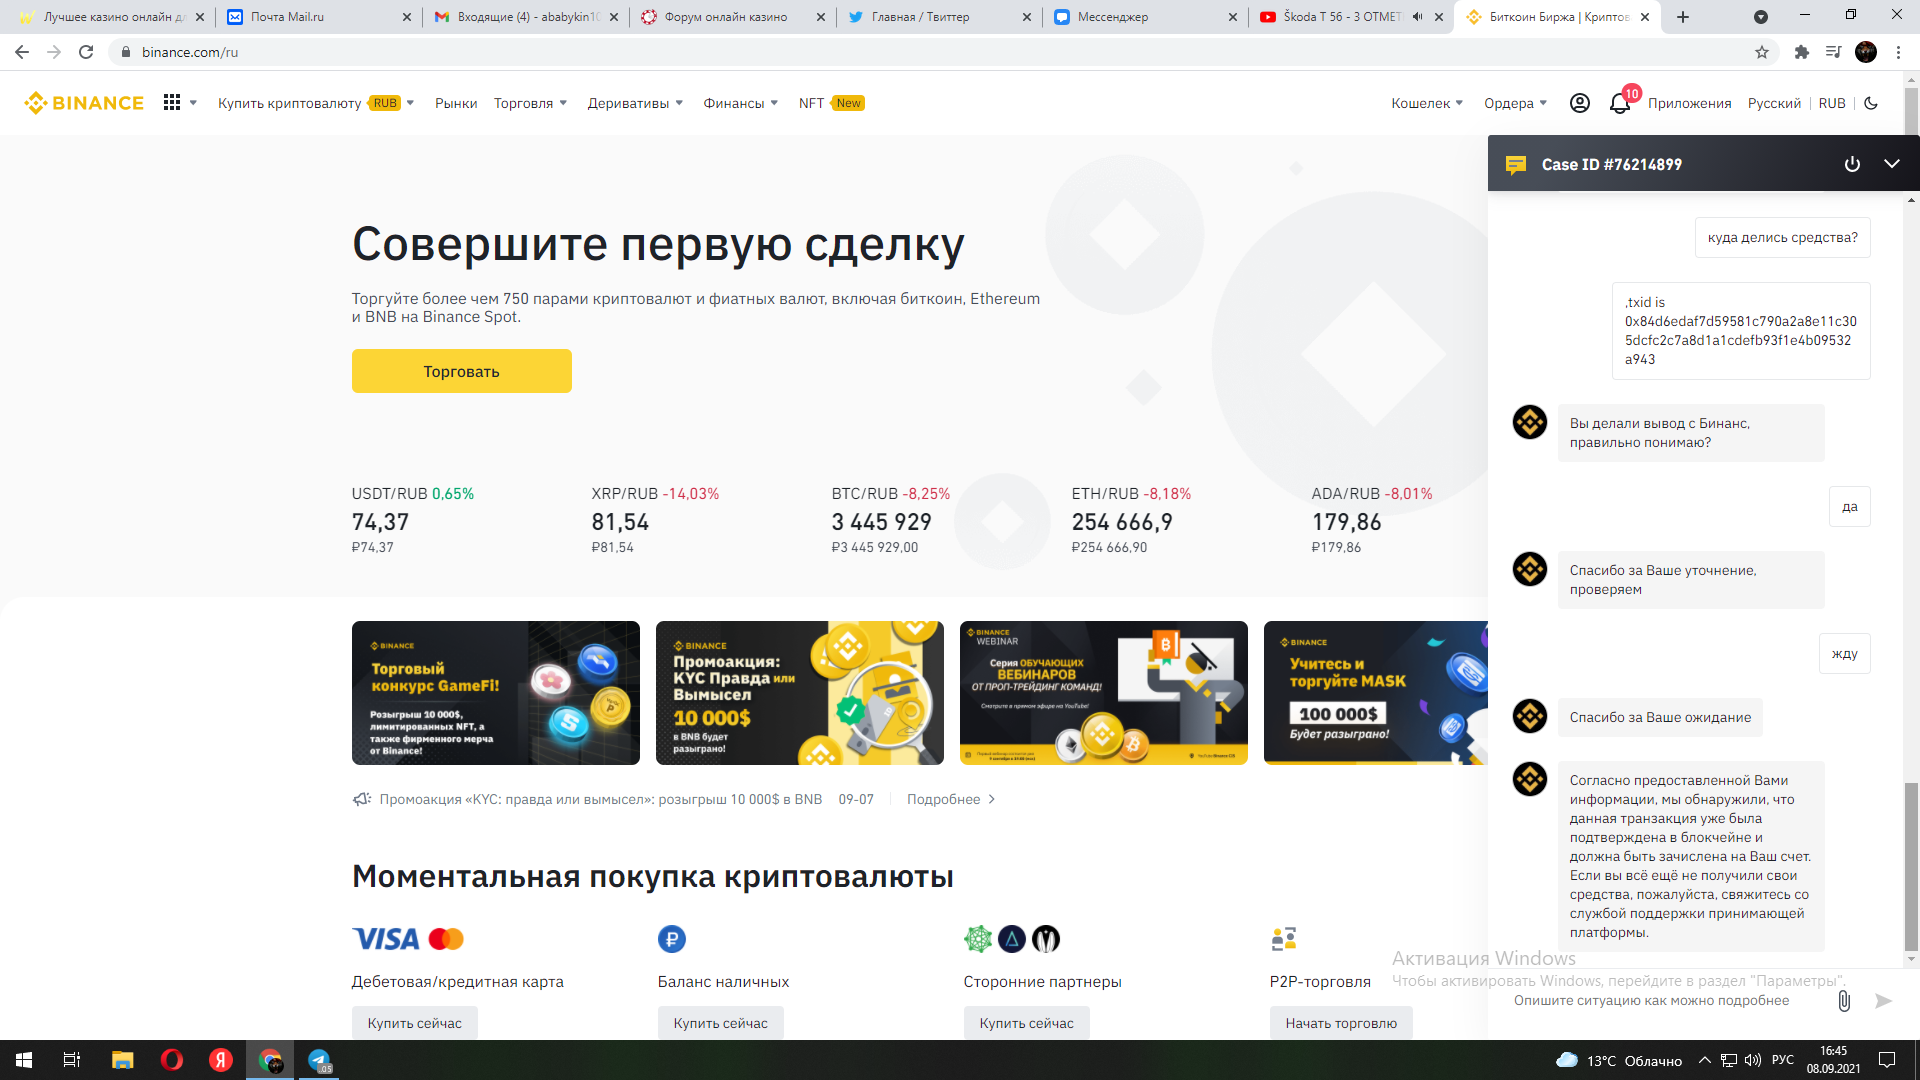Open KYC Правда или Вымысел banner
Screen dimensions: 1920x1080
[800, 693]
